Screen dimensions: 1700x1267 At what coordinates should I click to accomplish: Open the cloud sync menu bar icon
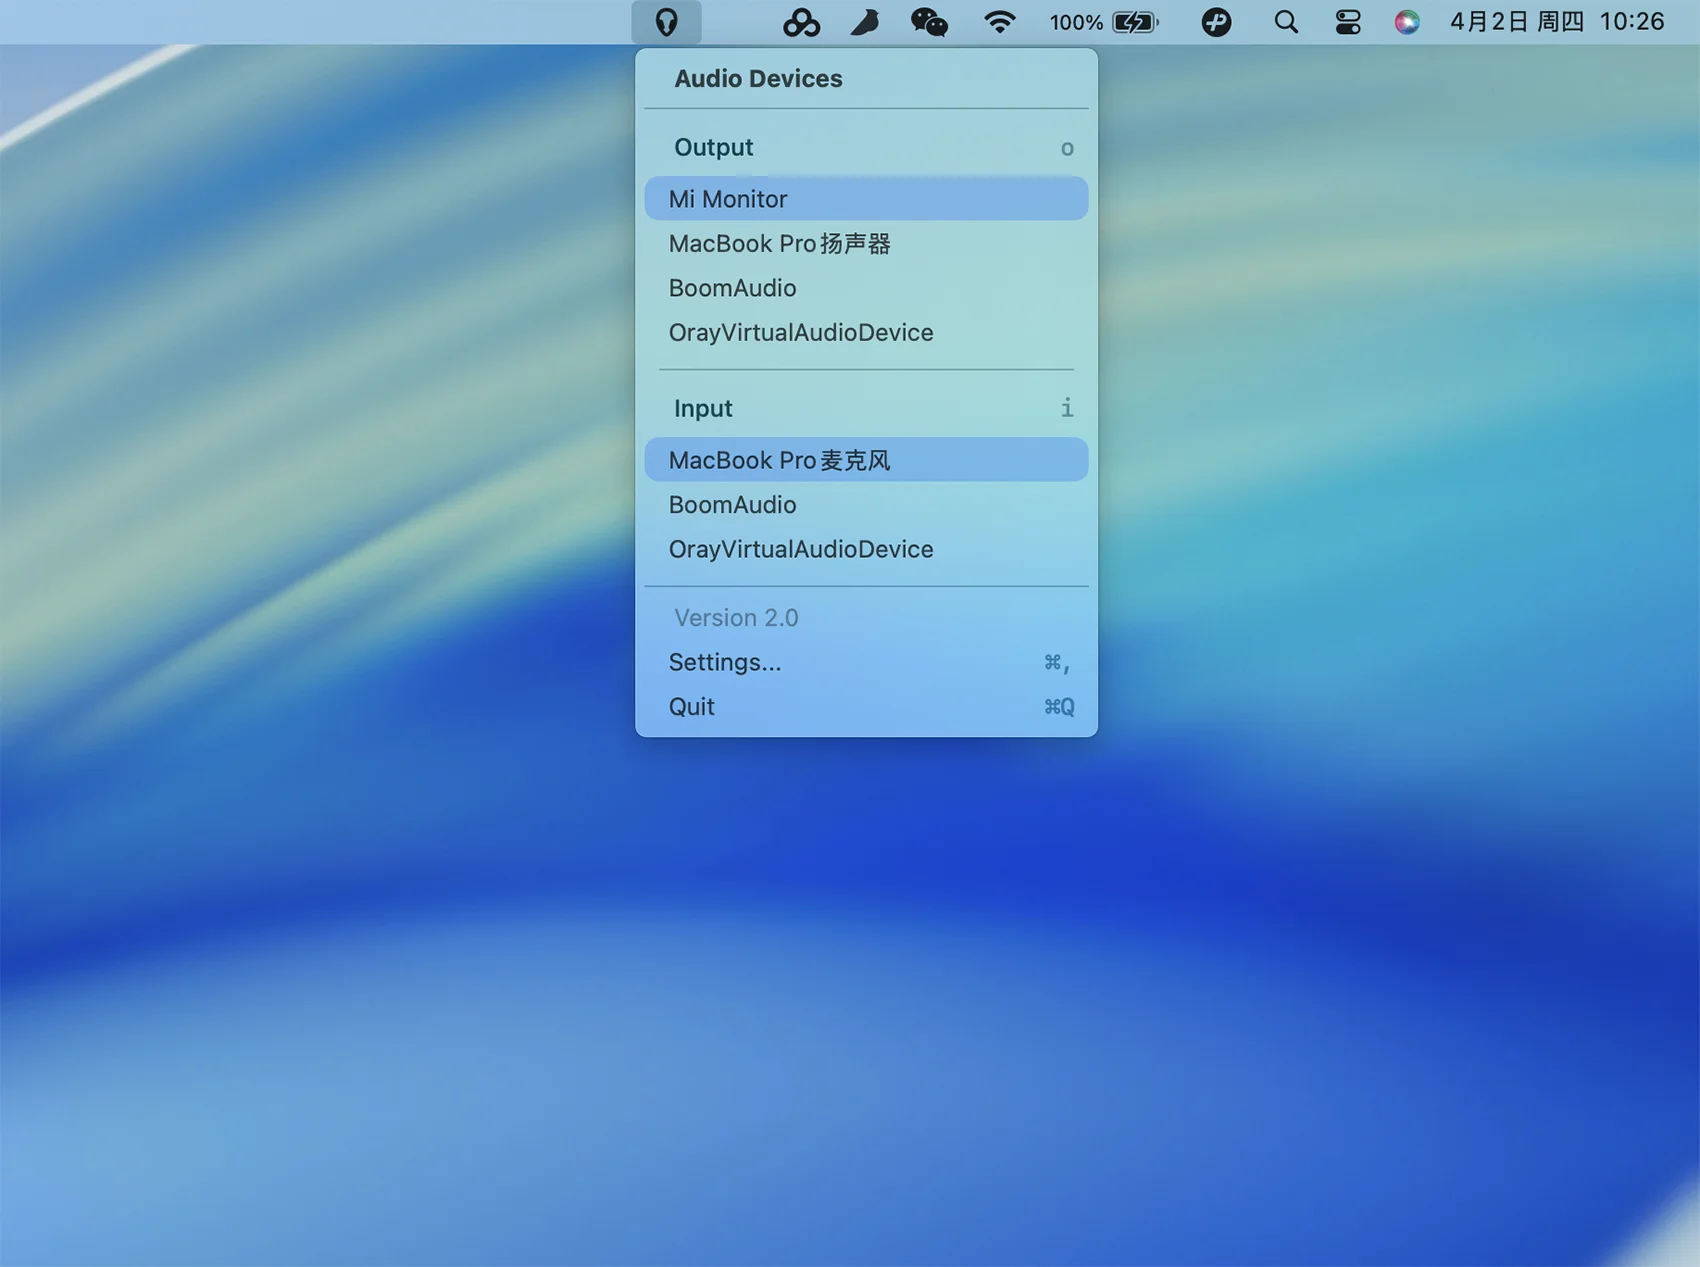801,22
